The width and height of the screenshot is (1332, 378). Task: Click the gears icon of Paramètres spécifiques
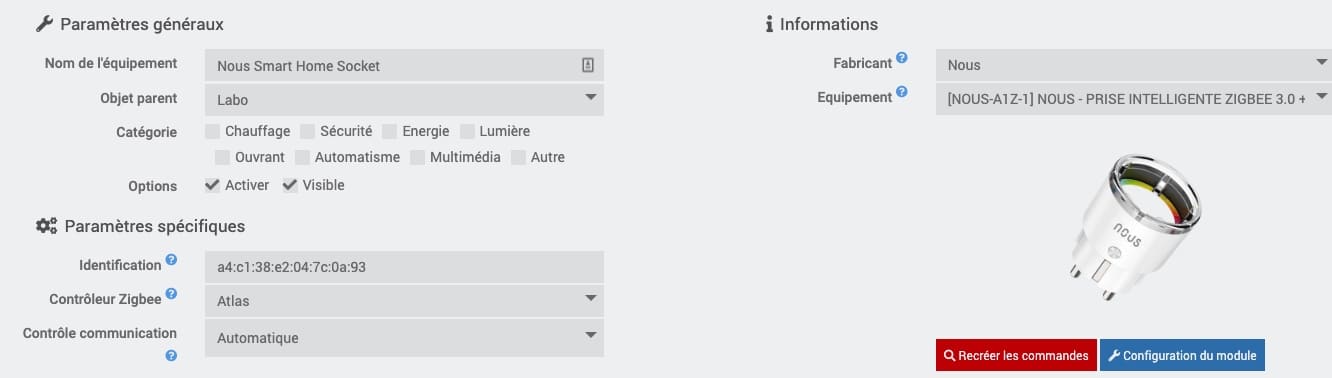pos(47,226)
